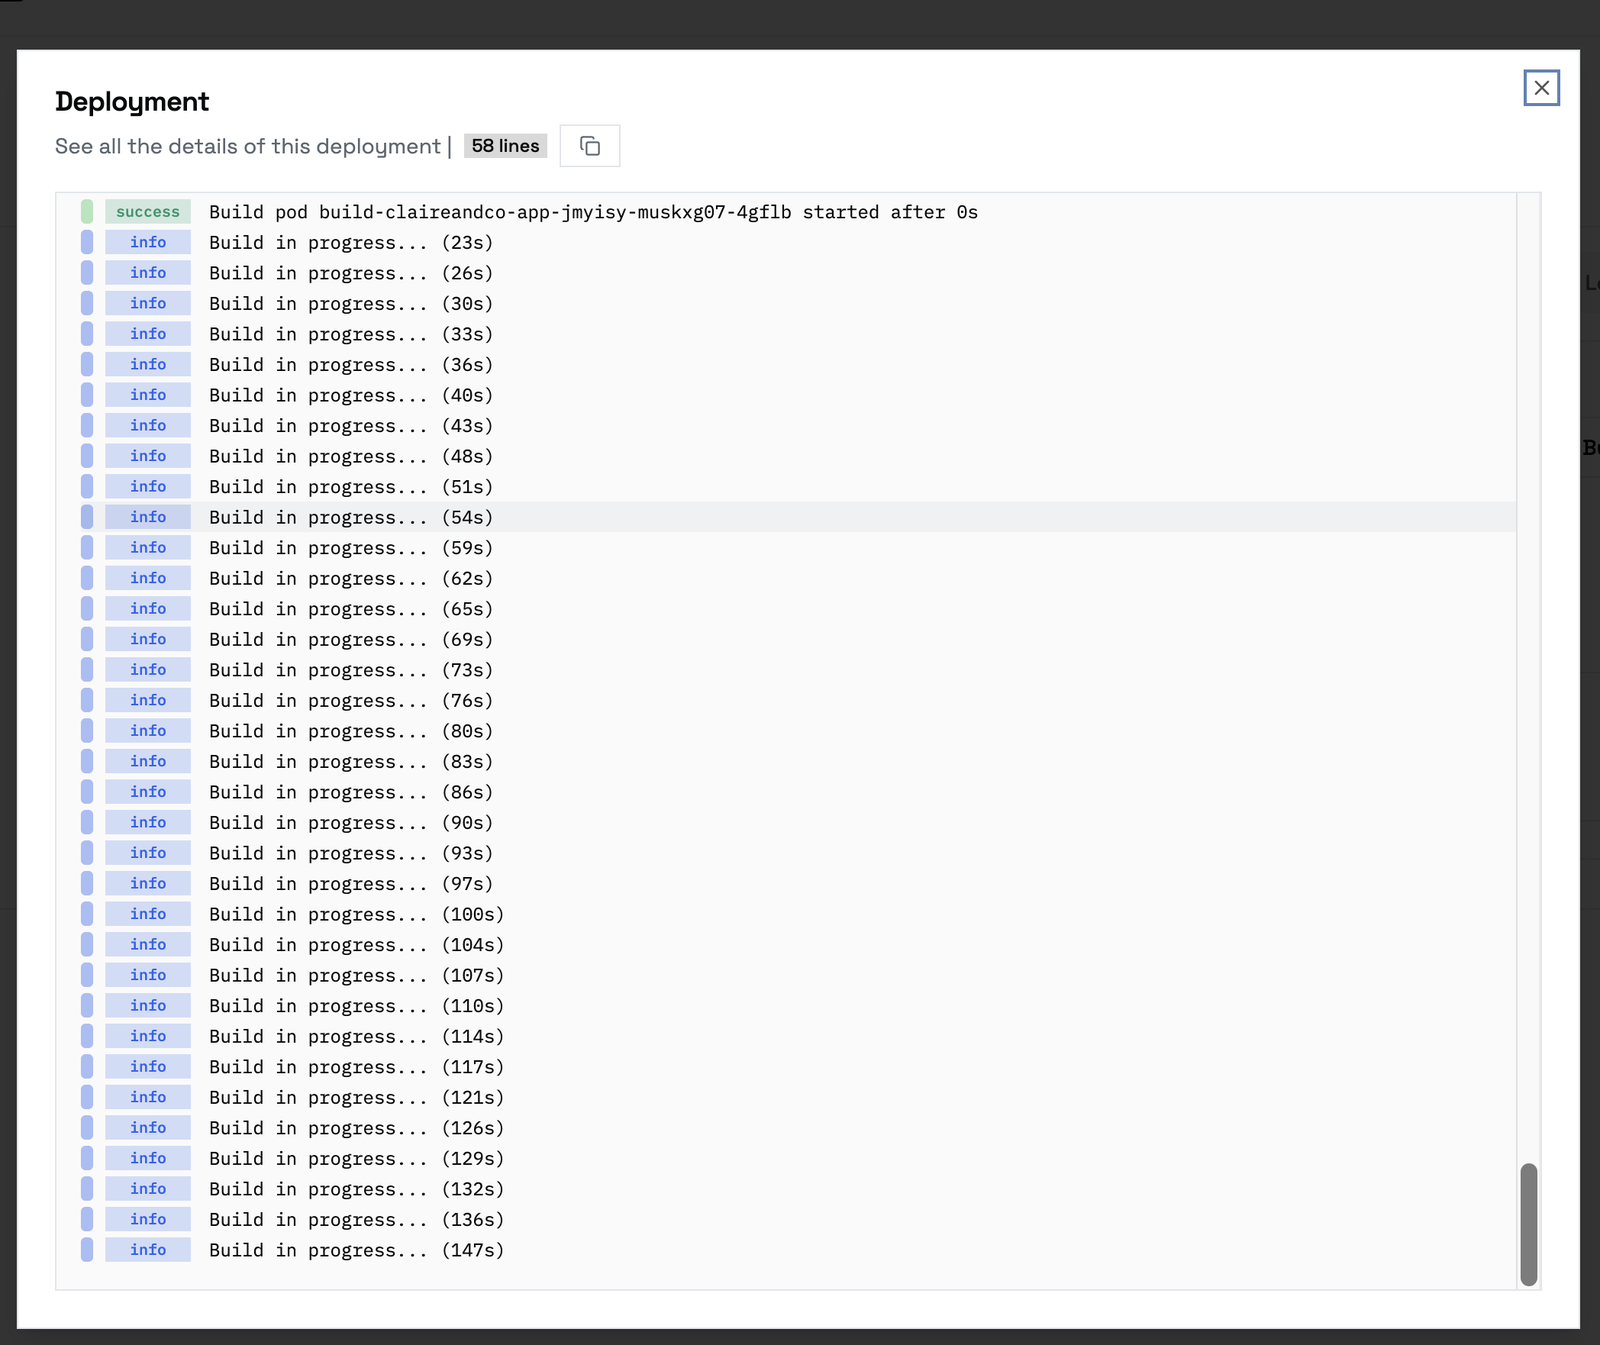Close the Deployment dialog
Viewport: 1600px width, 1345px height.
(1541, 88)
